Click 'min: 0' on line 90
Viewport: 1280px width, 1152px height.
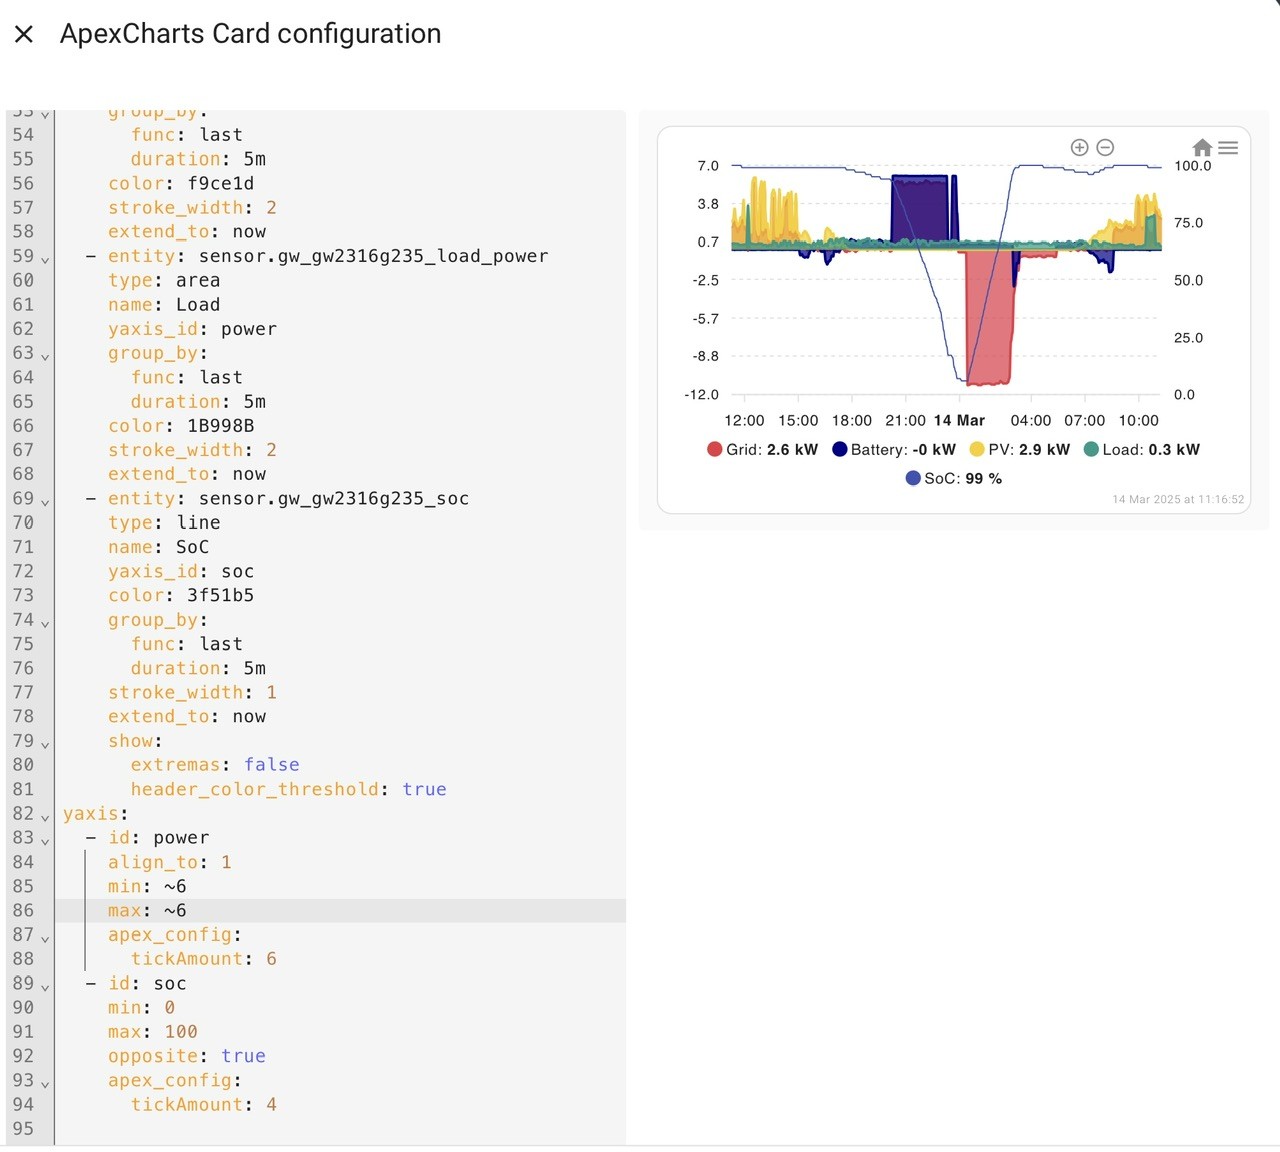[142, 1008]
